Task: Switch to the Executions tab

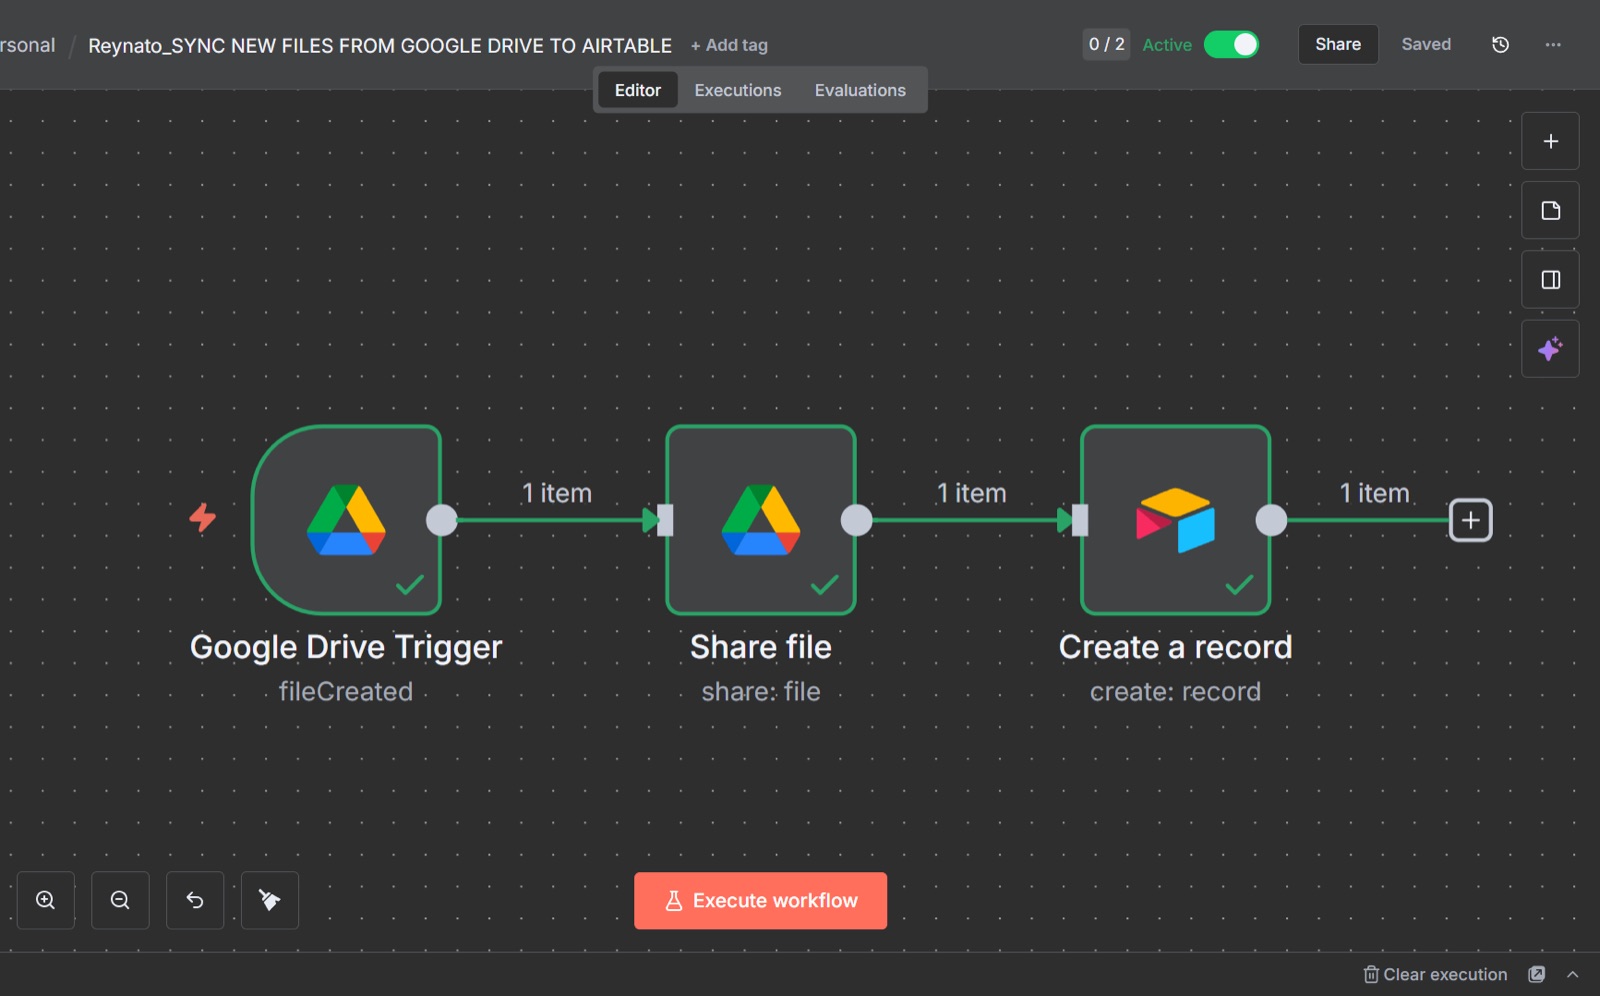Action: pyautogui.click(x=738, y=90)
